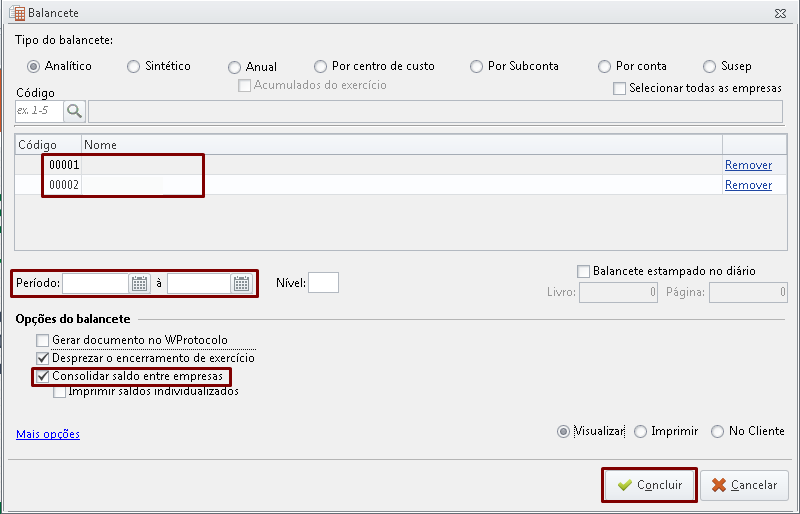Click the Nome column header
This screenshot has height=514, width=800.
coord(402,145)
